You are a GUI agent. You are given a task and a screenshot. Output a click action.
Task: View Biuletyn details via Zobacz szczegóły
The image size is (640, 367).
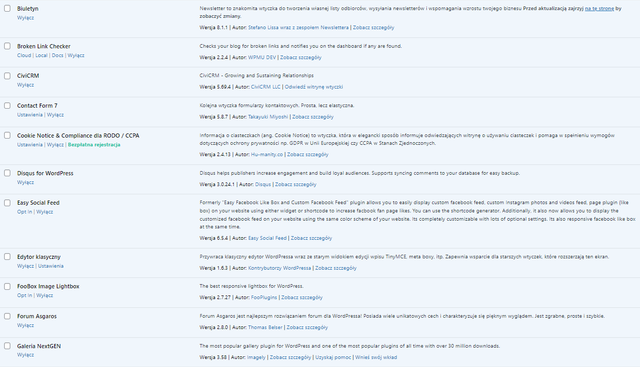tap(373, 28)
